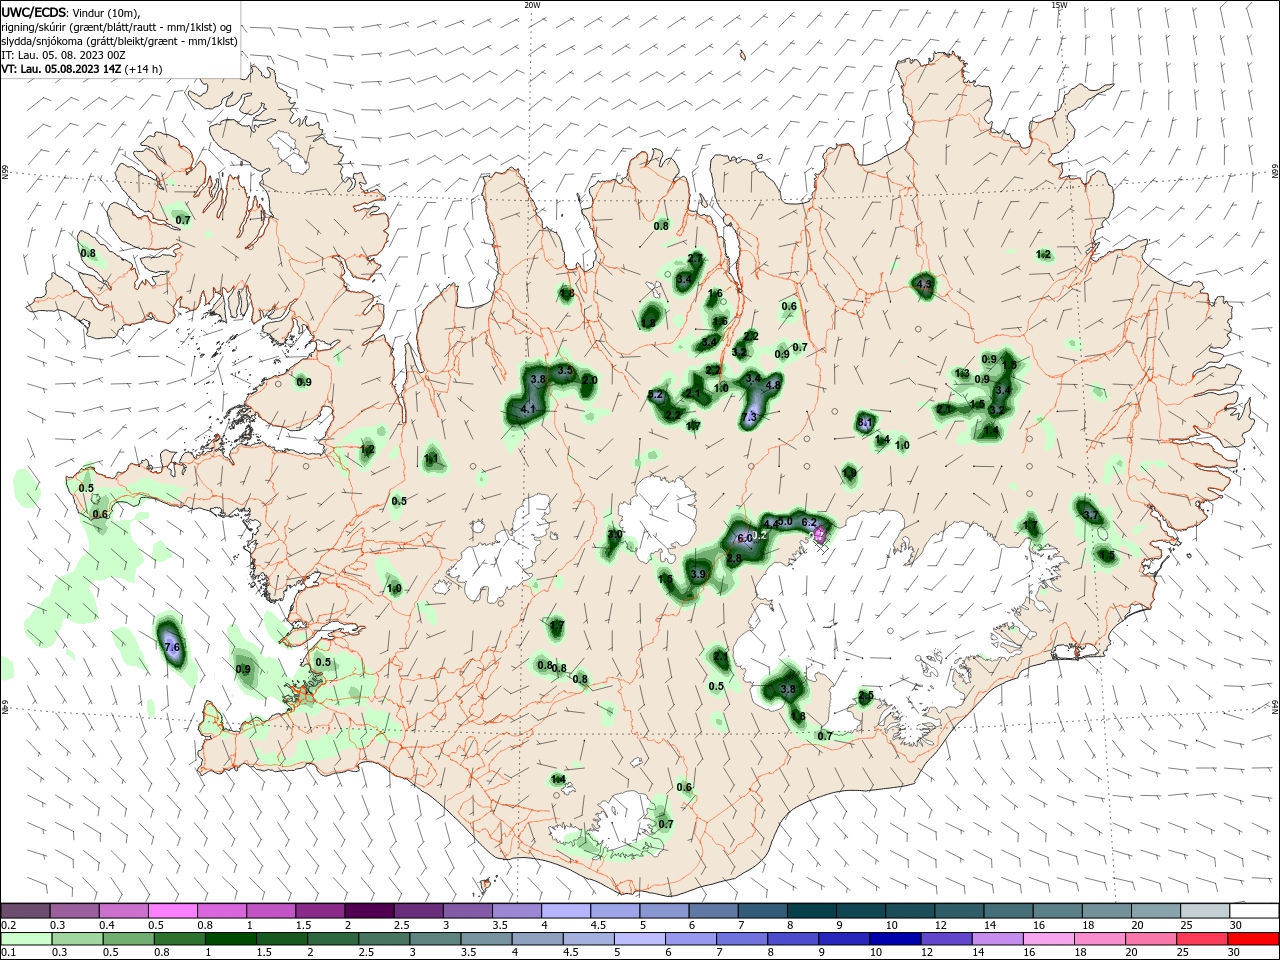Image resolution: width=1280 pixels, height=960 pixels.
Task: Click the 'rigning/skúrir' legend description line
Action: pyautogui.click(x=116, y=27)
